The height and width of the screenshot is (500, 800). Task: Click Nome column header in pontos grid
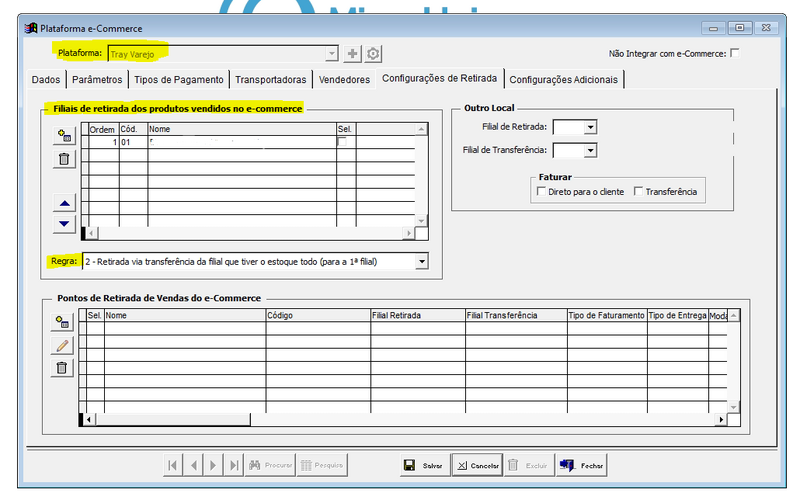tap(185, 315)
